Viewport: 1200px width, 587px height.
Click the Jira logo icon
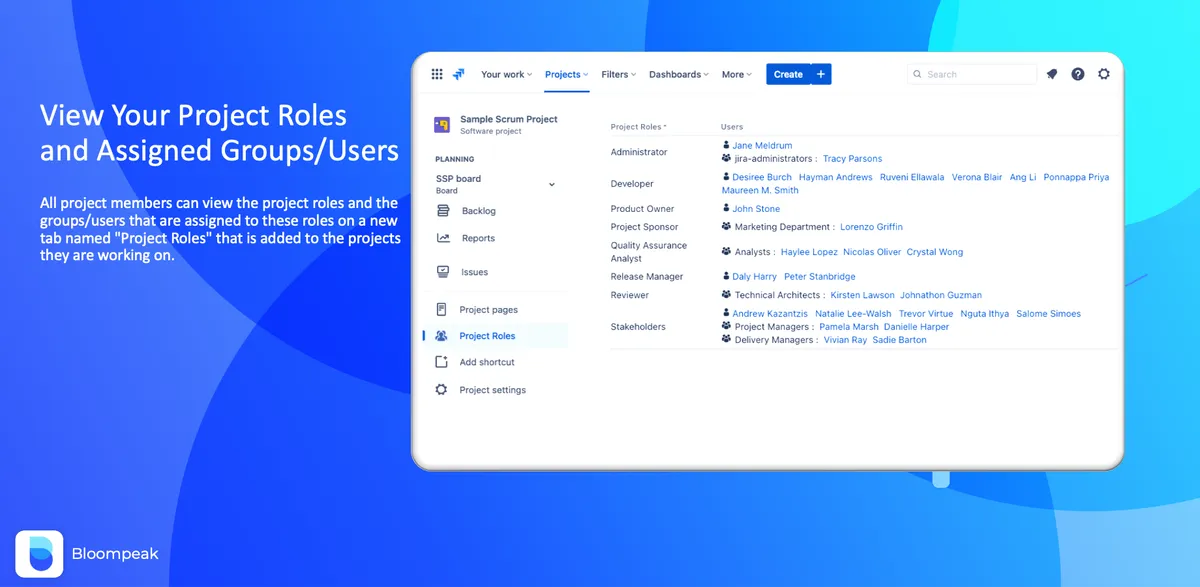(459, 74)
